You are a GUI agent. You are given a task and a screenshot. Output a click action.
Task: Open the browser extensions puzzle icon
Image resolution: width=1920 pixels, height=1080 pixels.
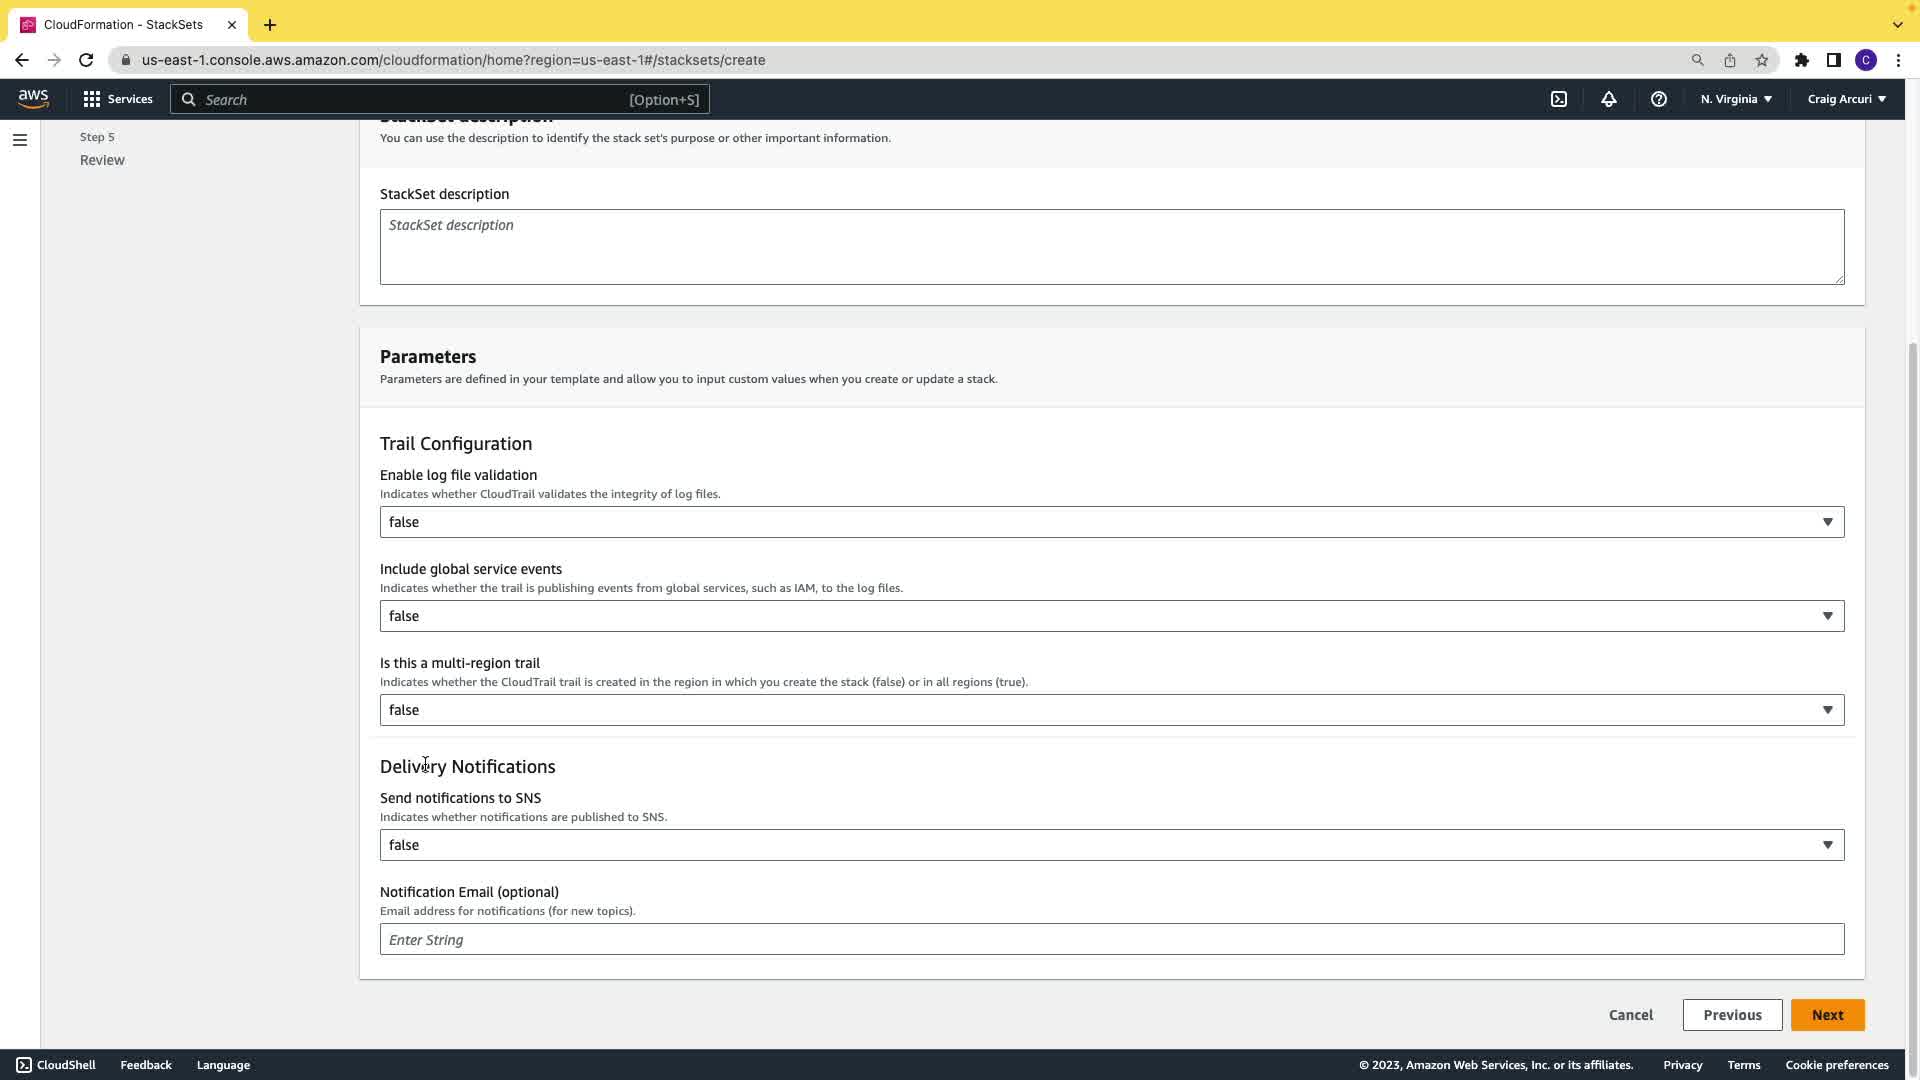pos(1802,60)
